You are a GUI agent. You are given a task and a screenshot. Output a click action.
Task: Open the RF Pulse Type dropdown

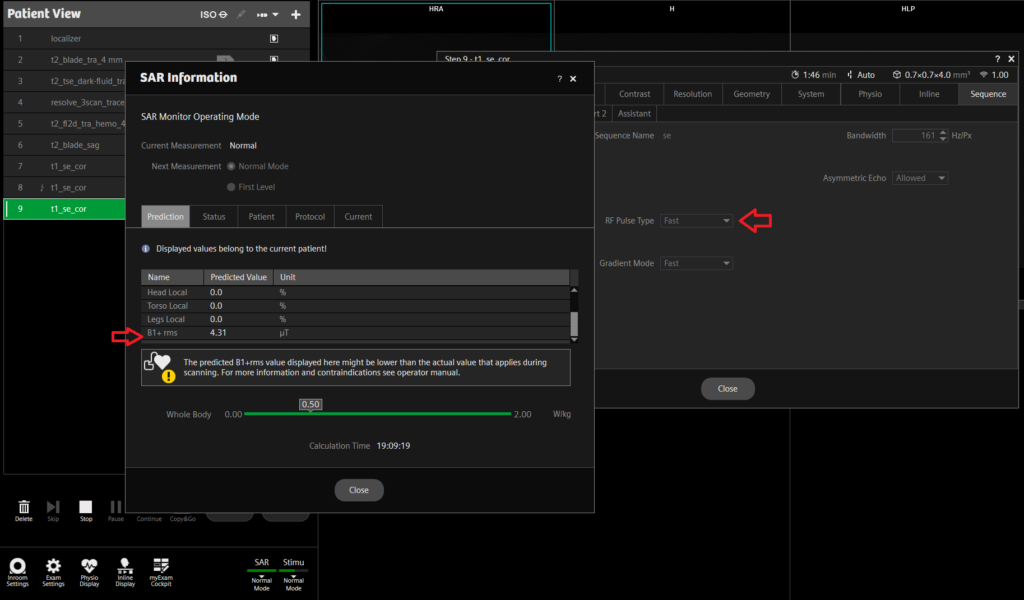(696, 221)
